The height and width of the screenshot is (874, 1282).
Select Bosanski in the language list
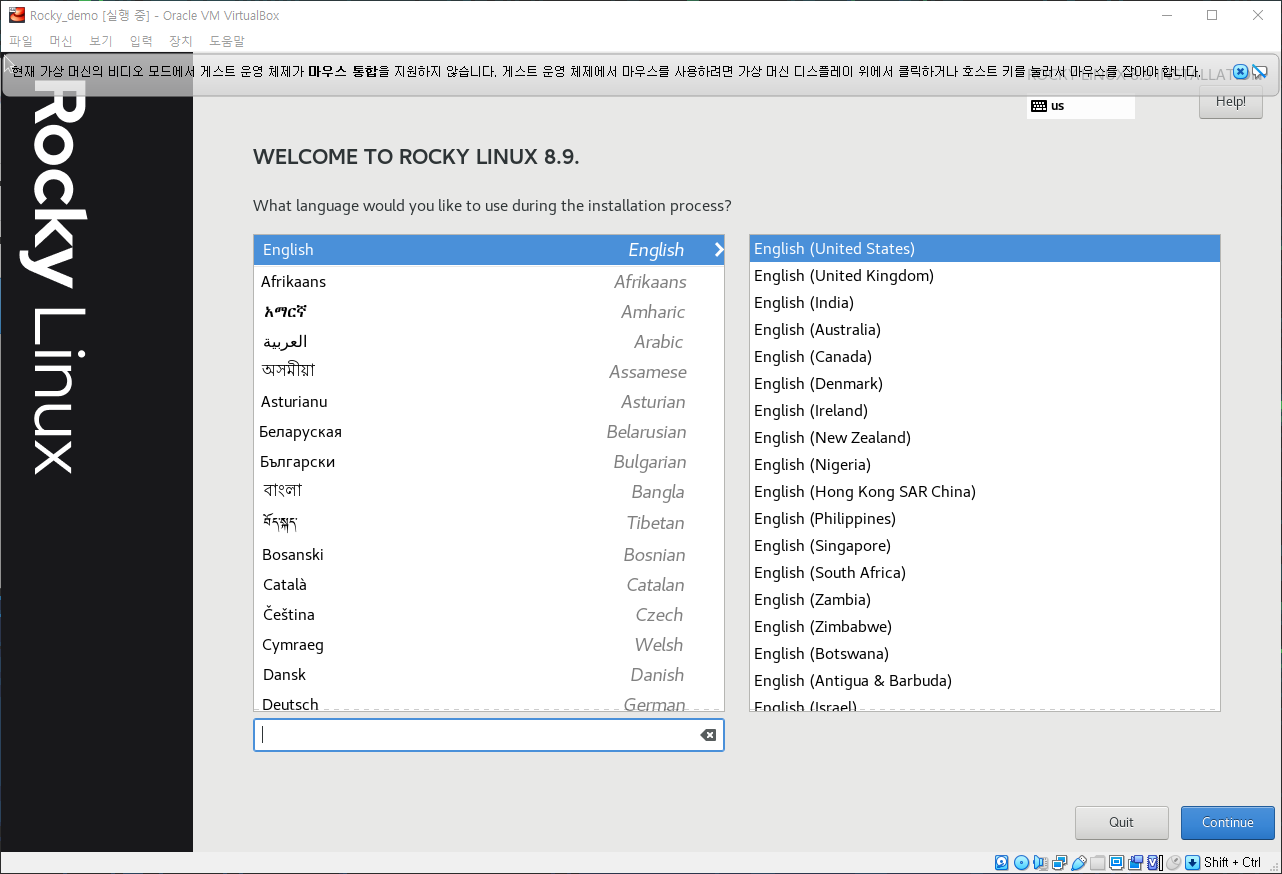tap(489, 555)
